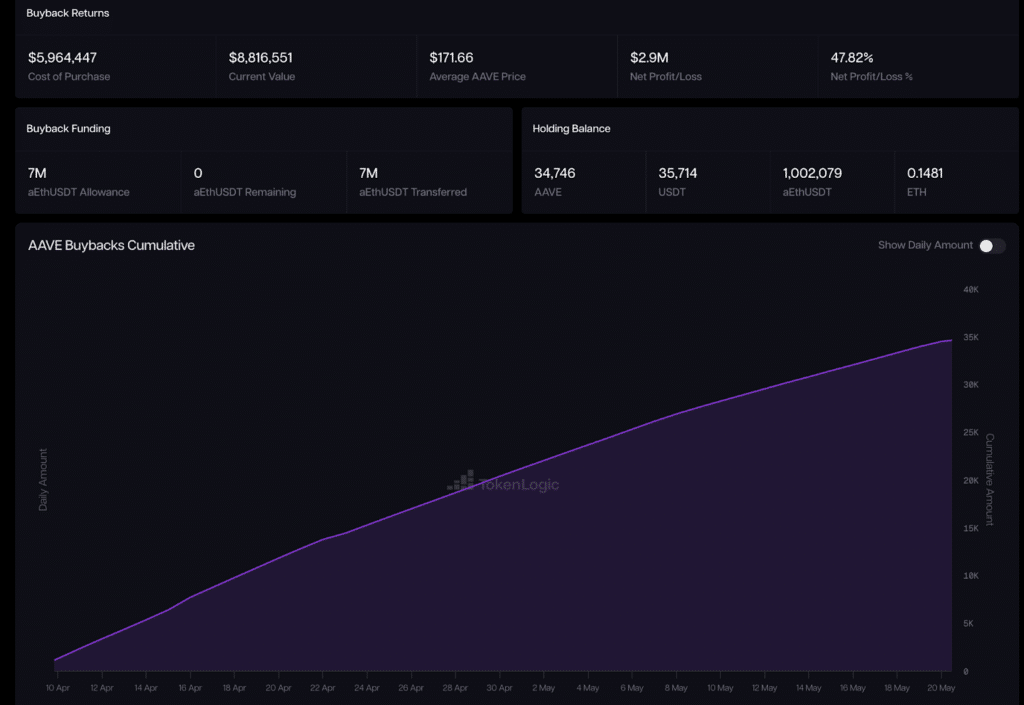Click the 7M aEthUSDT Allowance value

click(37, 173)
